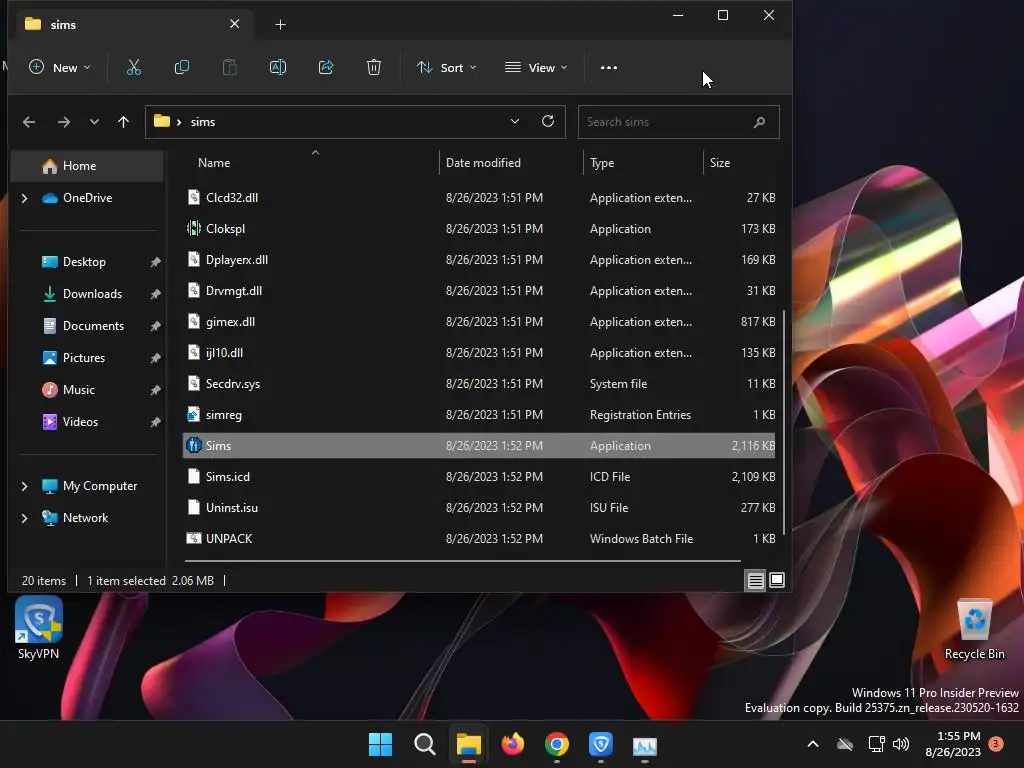Click the horizontal scrollbar below file list
1024x768 pixels.
point(462,560)
